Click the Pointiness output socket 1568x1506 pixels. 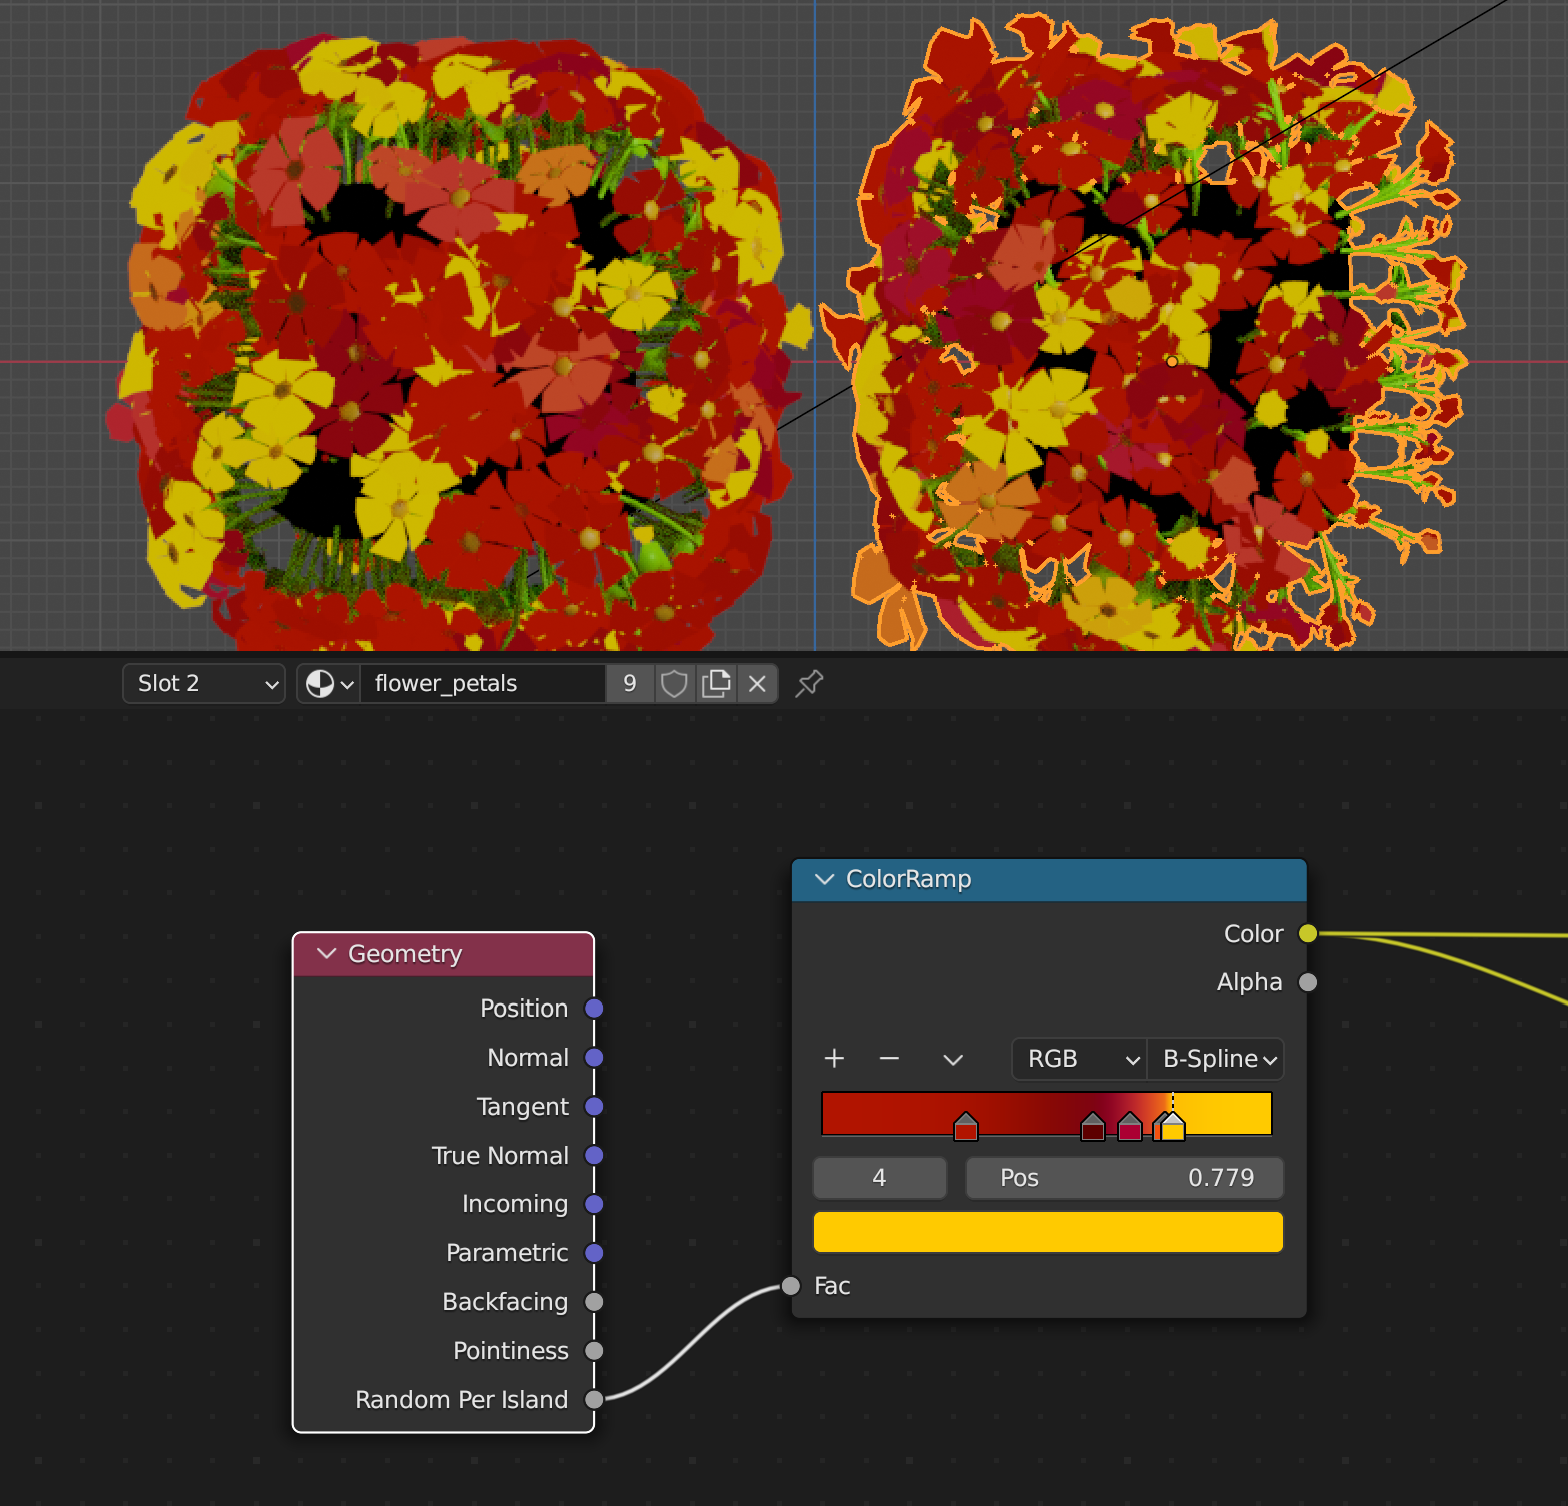point(594,1351)
